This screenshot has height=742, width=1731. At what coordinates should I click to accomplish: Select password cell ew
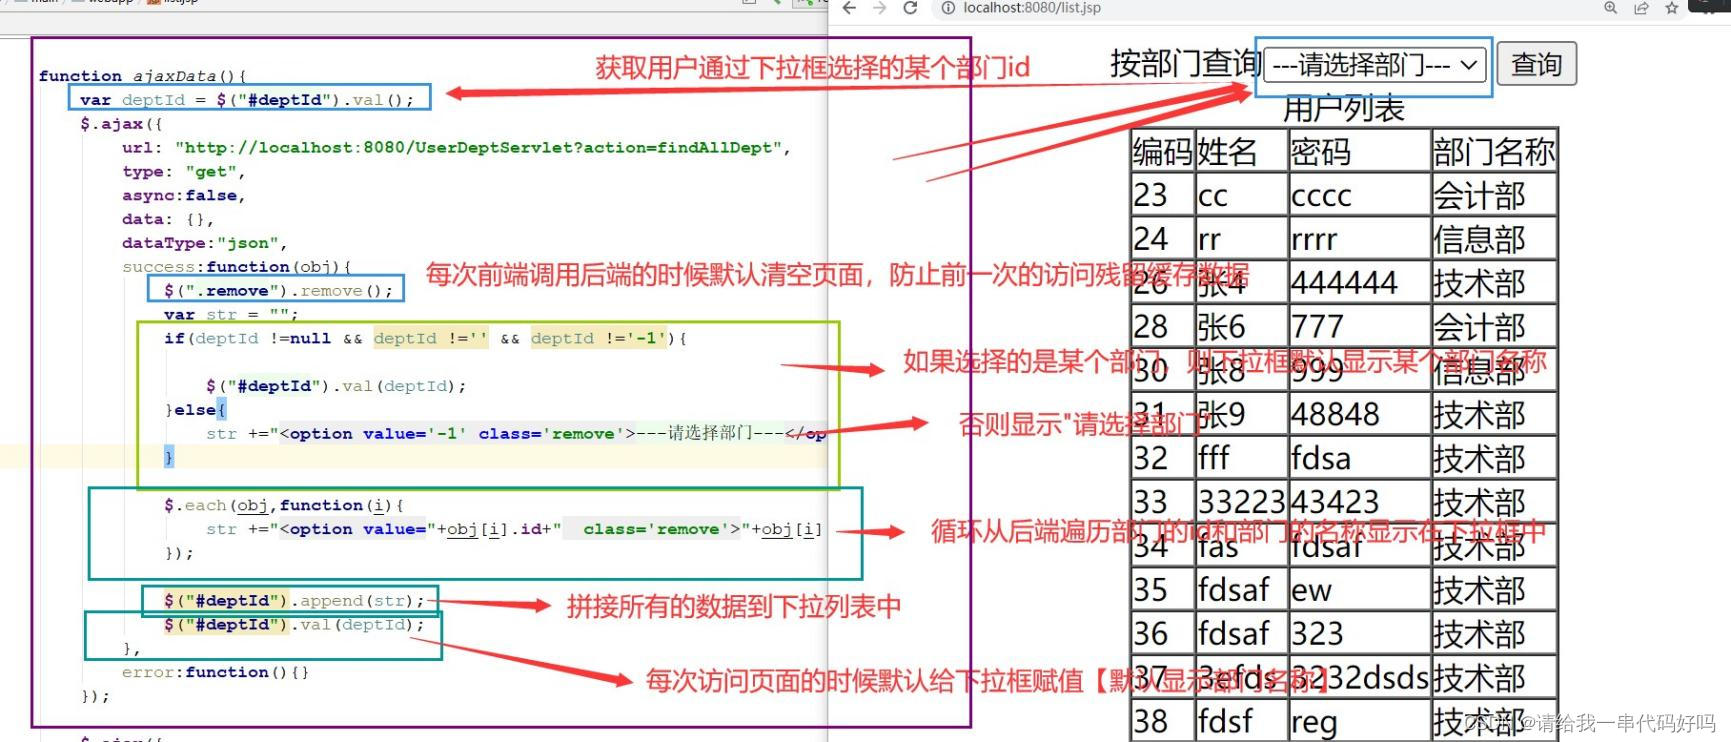point(1359,590)
